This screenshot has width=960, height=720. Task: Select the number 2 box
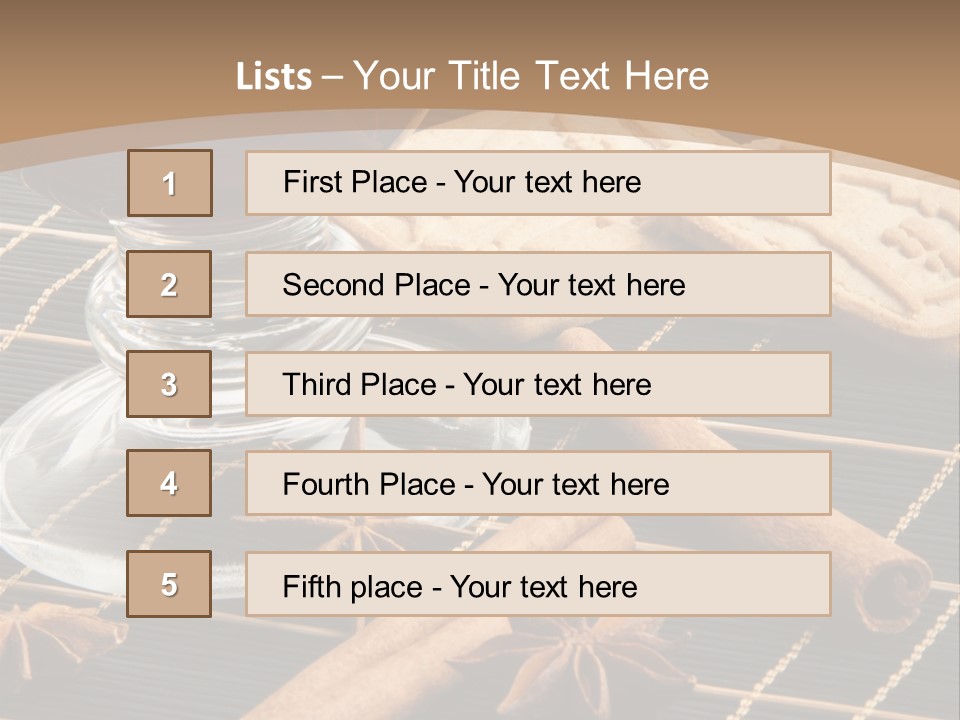point(170,284)
